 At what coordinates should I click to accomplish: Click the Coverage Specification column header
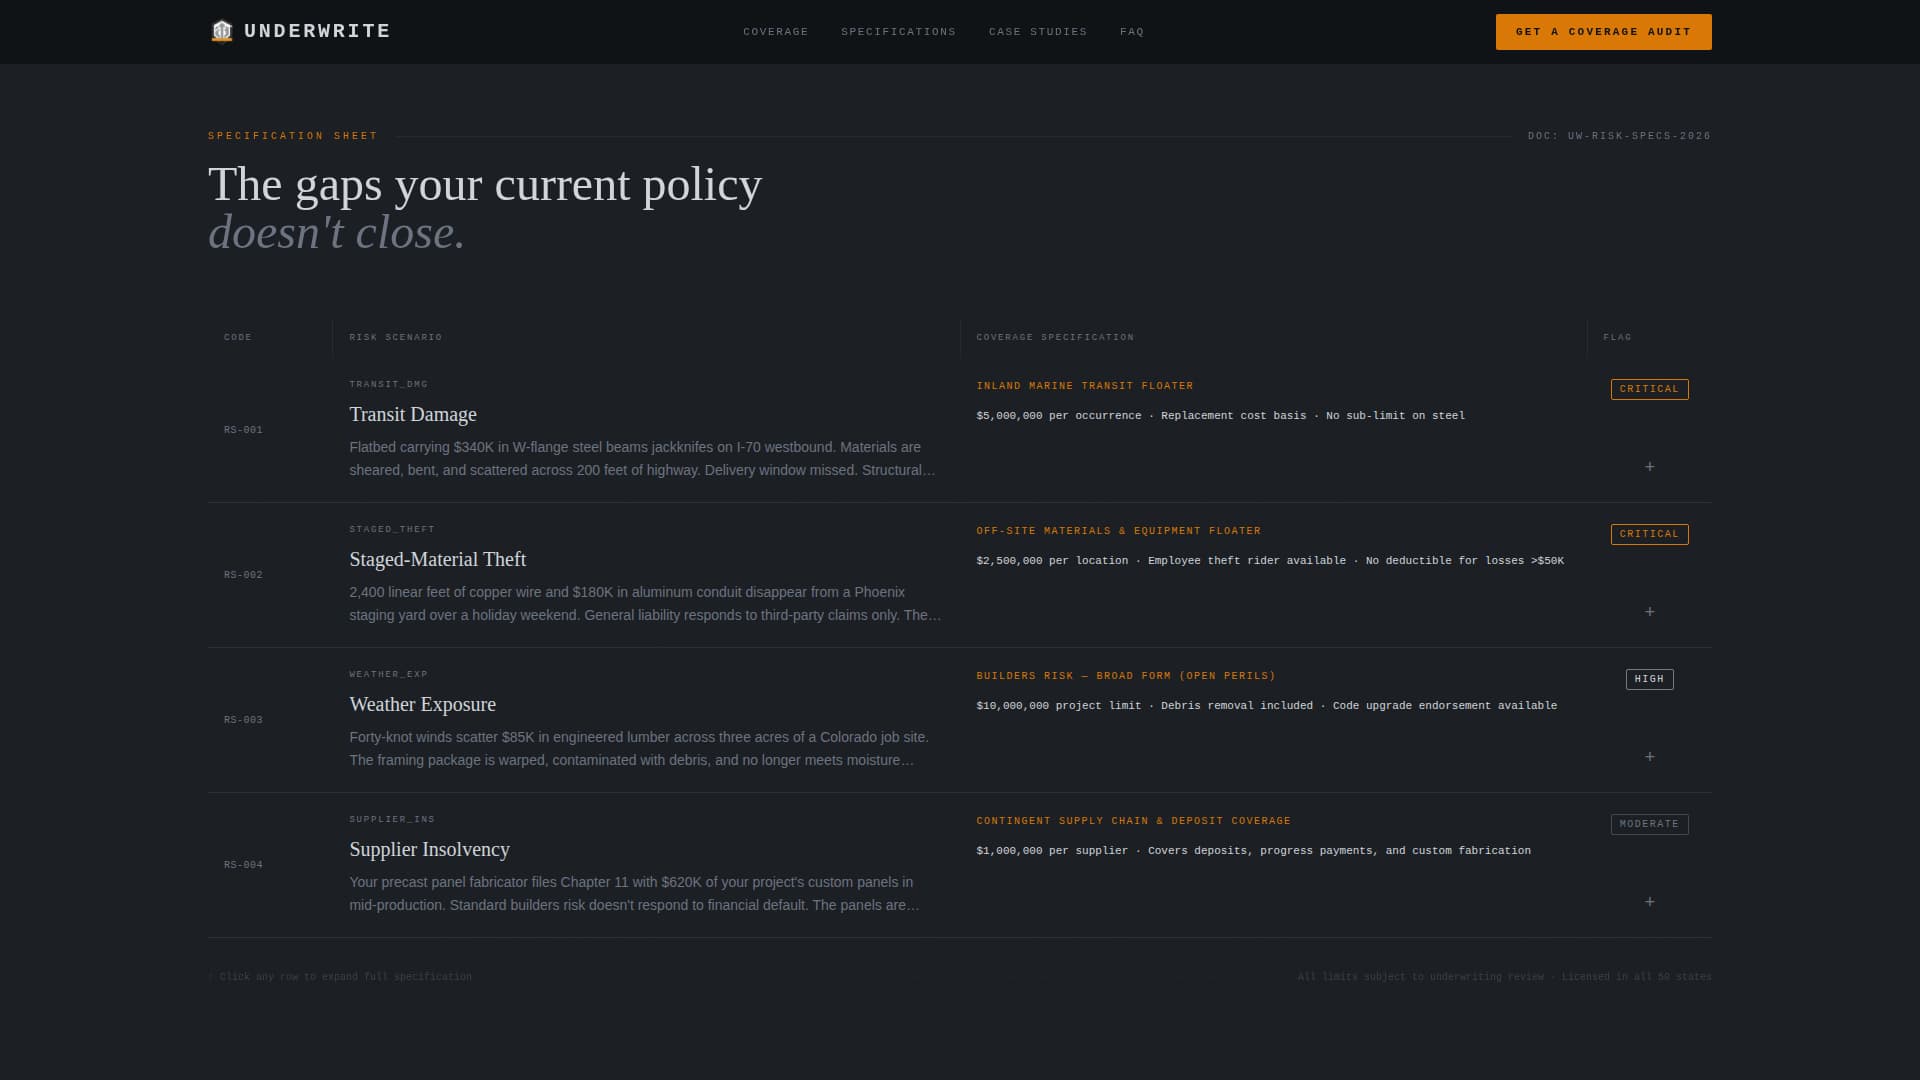[x=1055, y=338]
